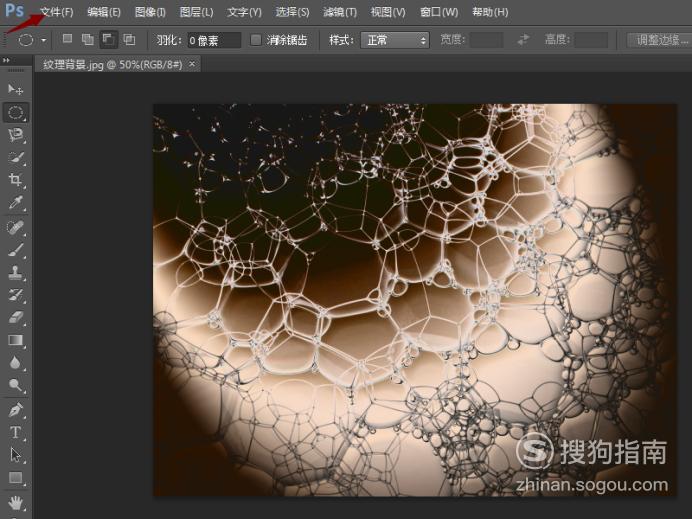
Task: Select the Dodge tool
Action: coord(16,385)
